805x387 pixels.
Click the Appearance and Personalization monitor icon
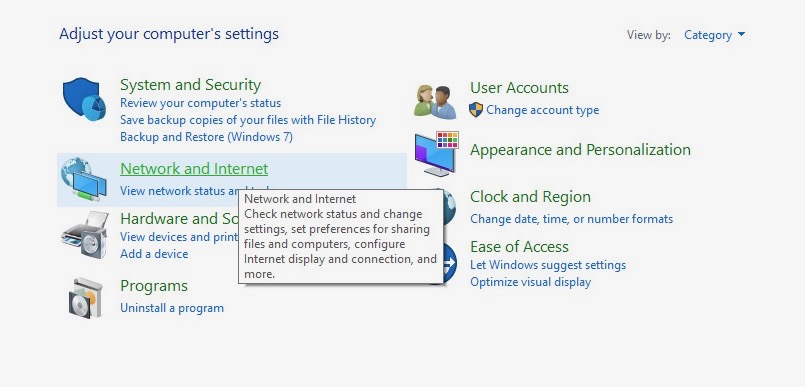click(436, 153)
